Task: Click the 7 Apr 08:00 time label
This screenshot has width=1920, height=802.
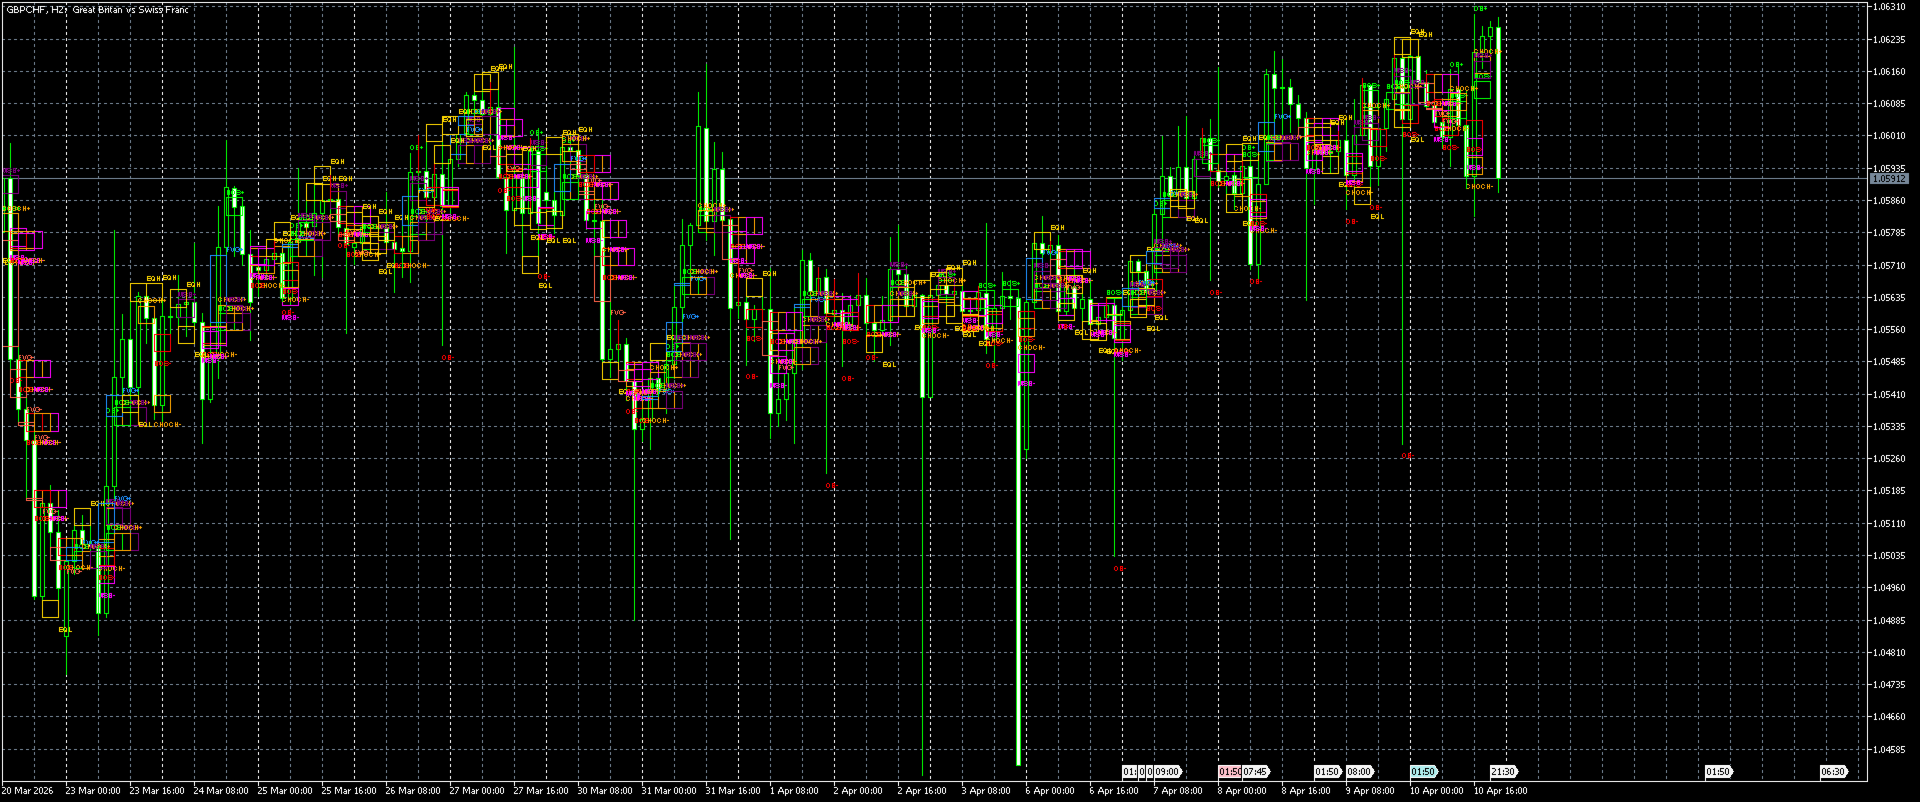Action: coord(1178,791)
